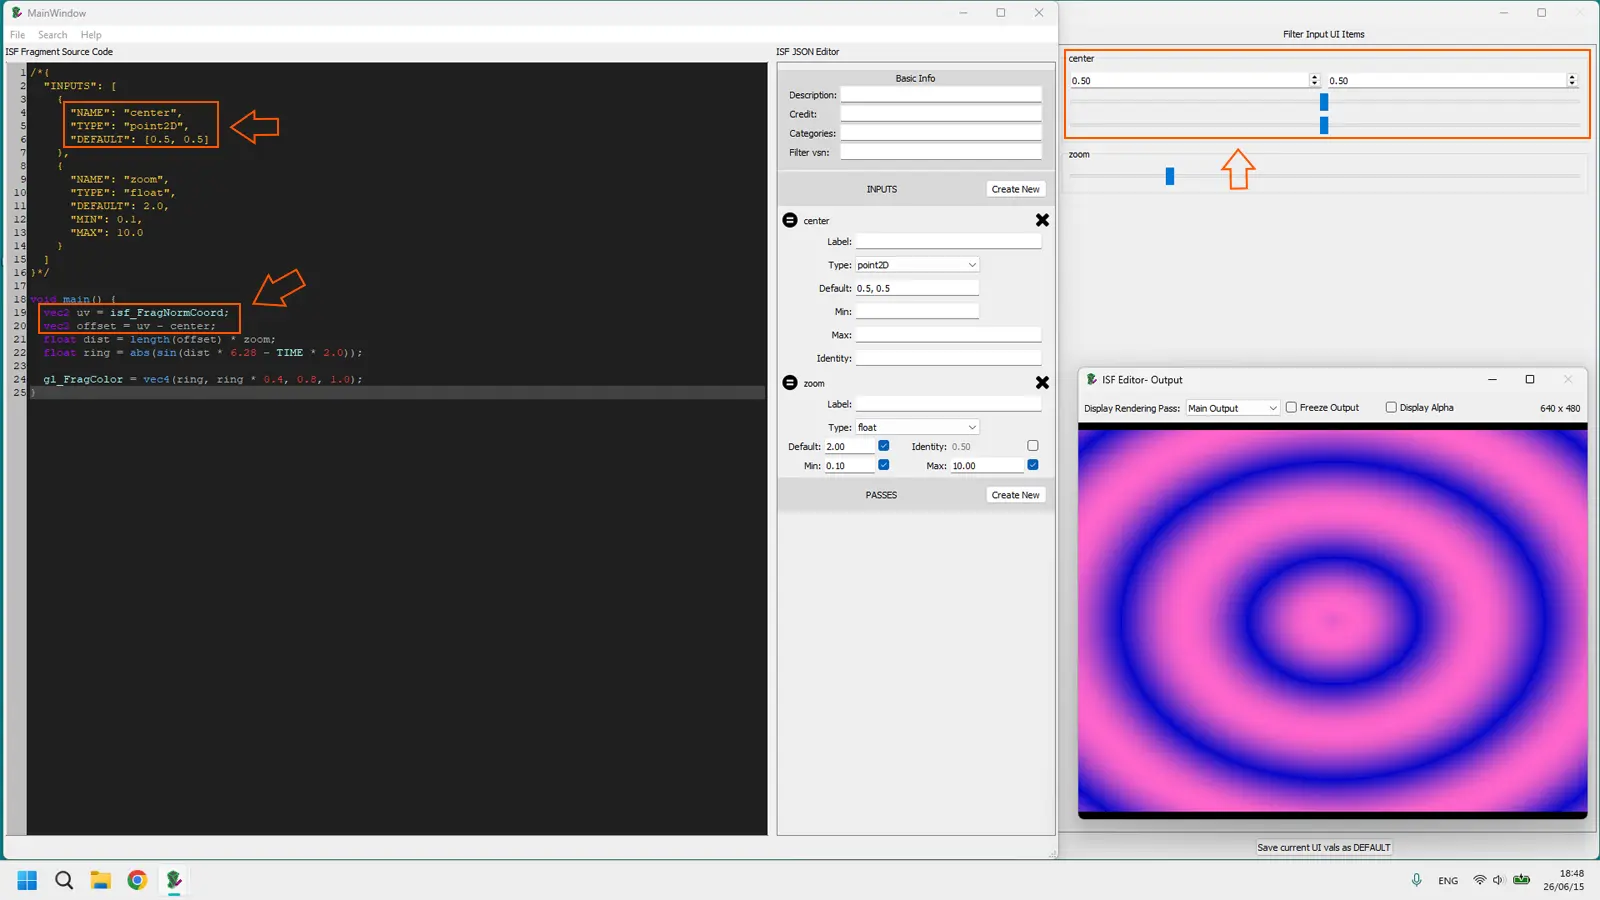Viewport: 1600px width, 900px height.
Task: Click center Default field showing 0.5, 0.5
Action: [916, 288]
